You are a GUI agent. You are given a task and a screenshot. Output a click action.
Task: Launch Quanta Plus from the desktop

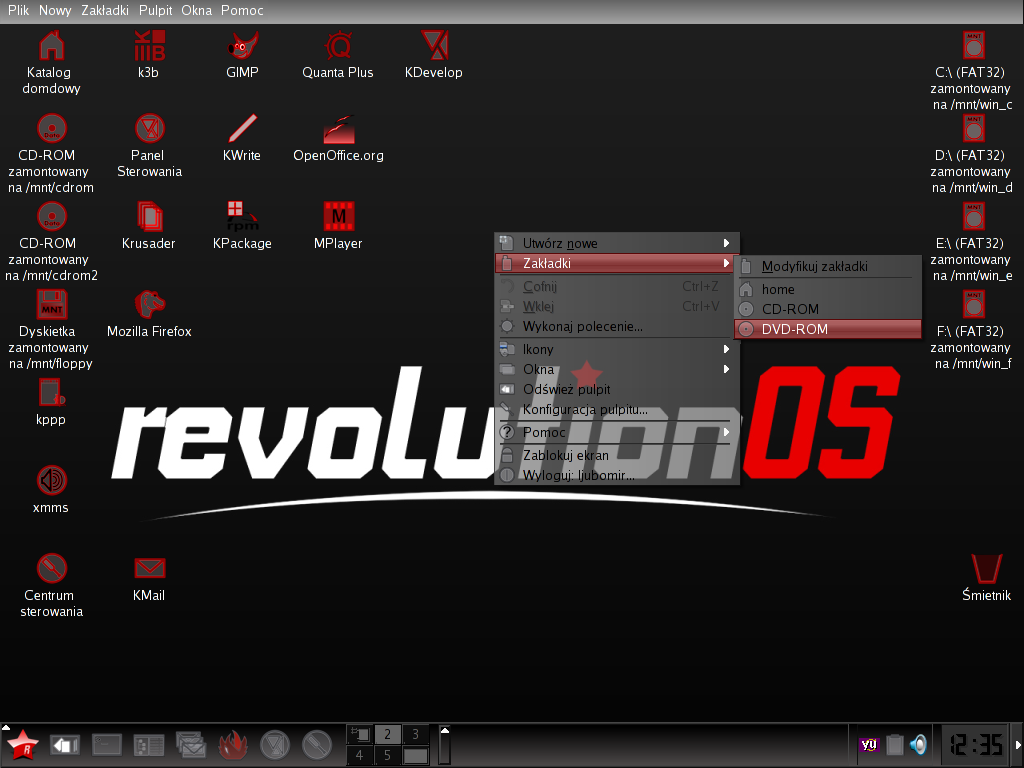(x=338, y=47)
